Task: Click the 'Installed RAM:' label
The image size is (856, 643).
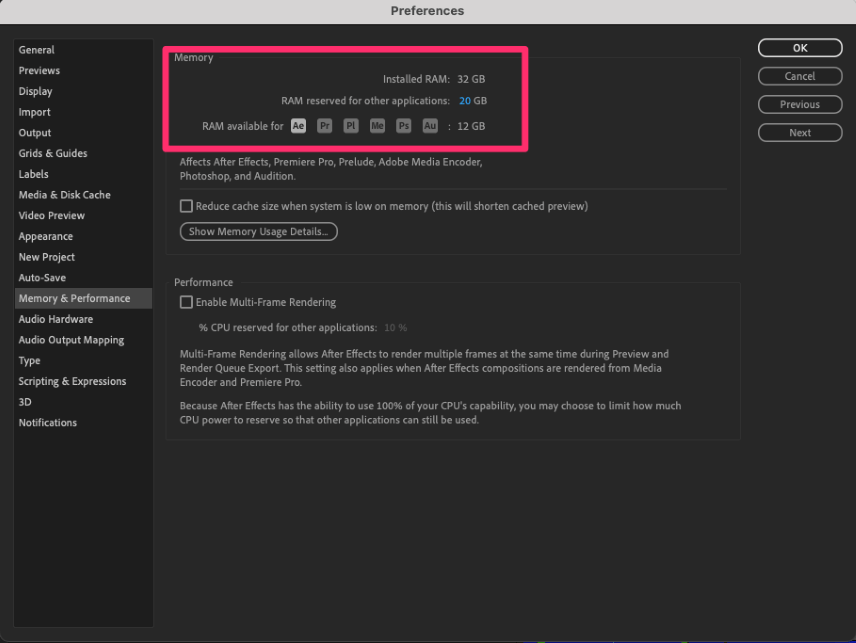Action: 416,79
